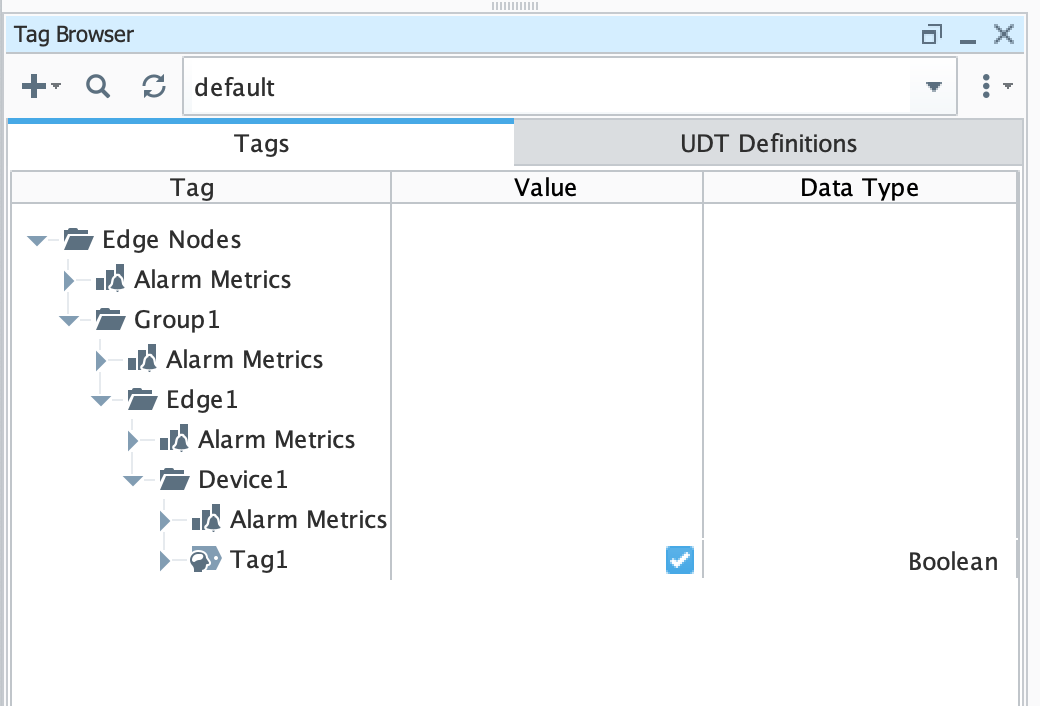Screen dimensions: 1040x706
Task: Toggle the Tag1 boolean value checkbox
Action: point(679,560)
